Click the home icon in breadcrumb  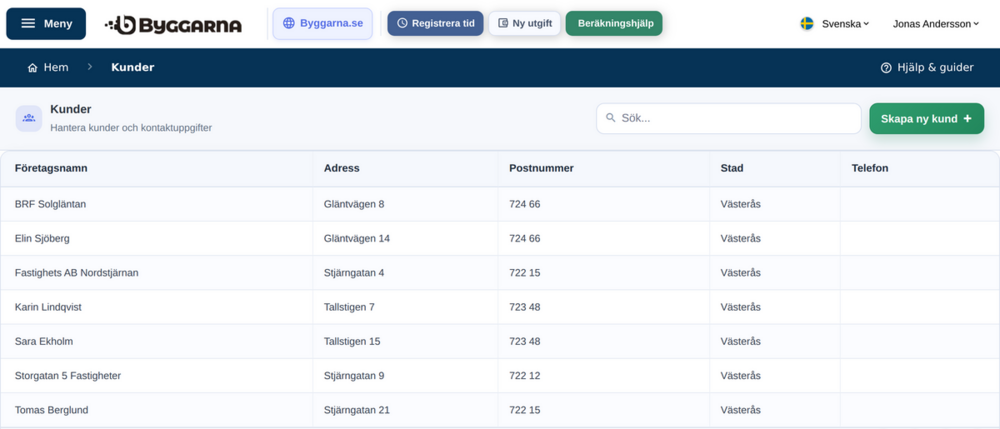click(x=33, y=68)
